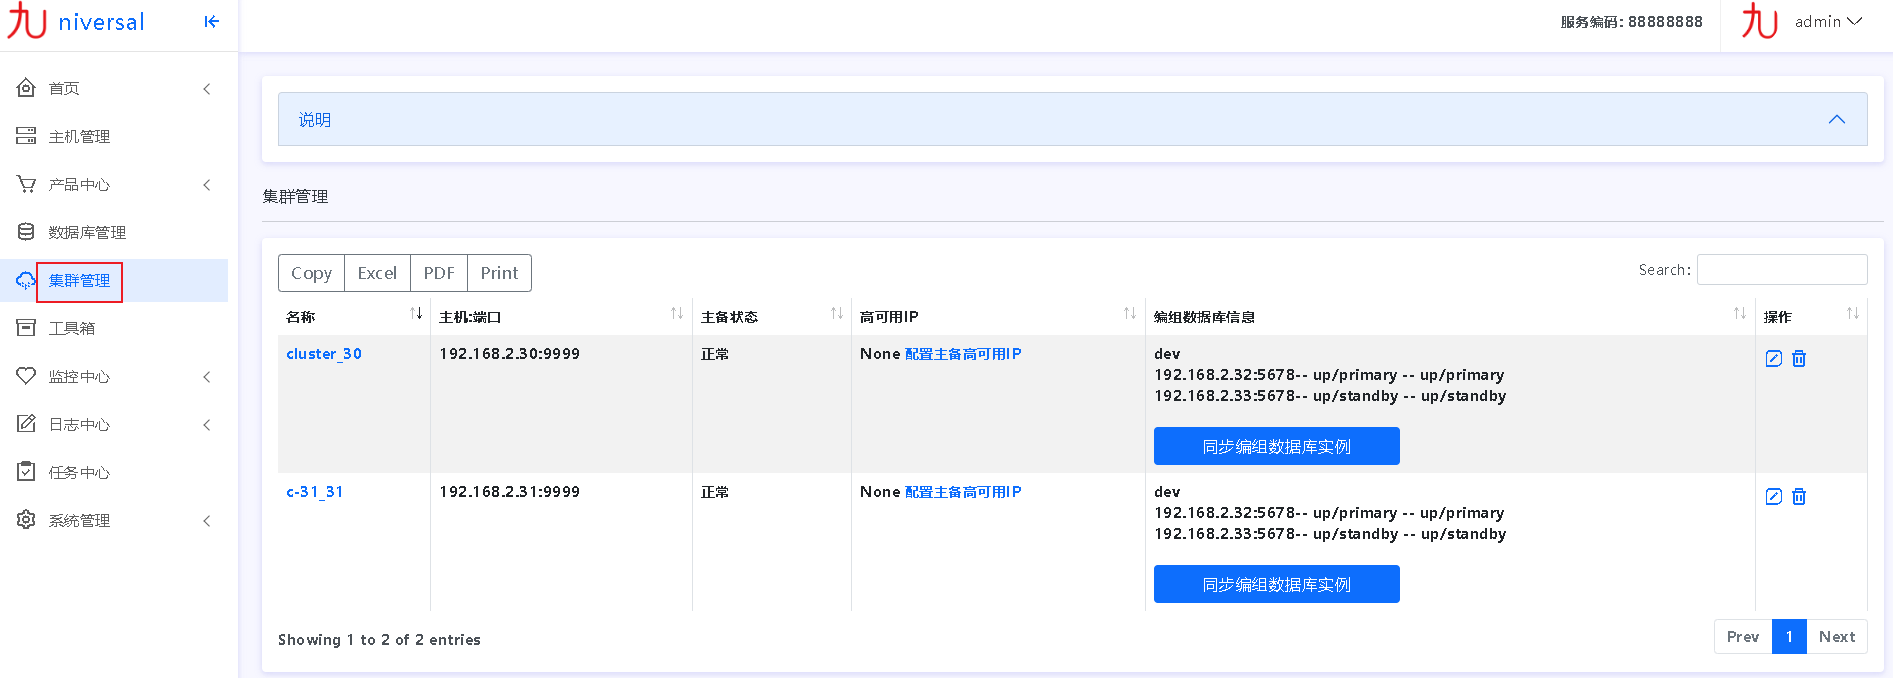1893x678 pixels.
Task: Click the Excel export button
Action: (x=377, y=273)
